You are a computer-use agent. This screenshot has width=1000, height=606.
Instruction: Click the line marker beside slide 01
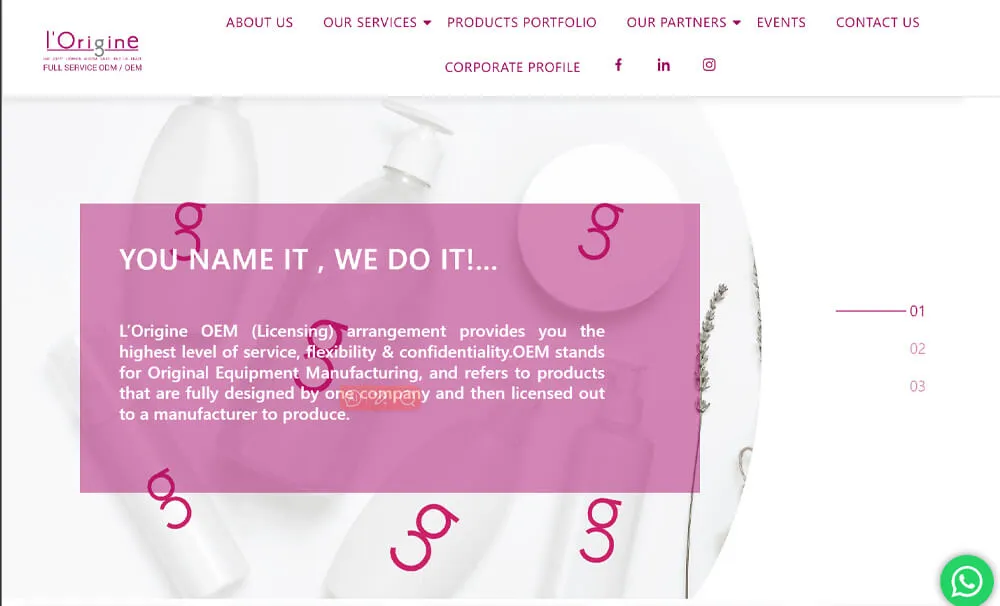click(x=871, y=311)
